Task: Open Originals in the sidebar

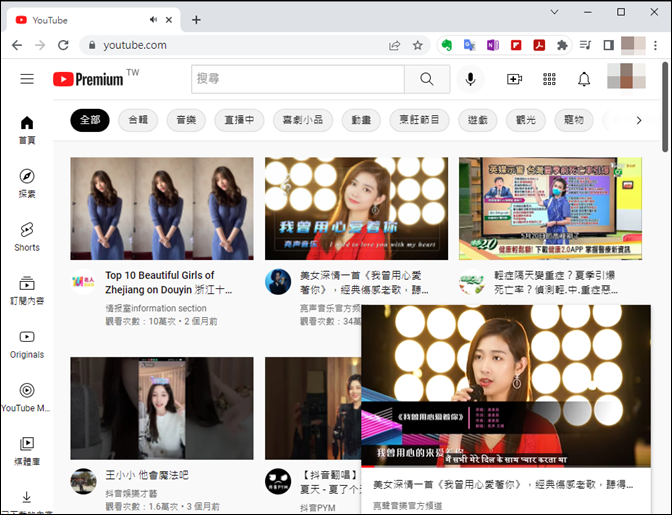Action: click(x=27, y=344)
